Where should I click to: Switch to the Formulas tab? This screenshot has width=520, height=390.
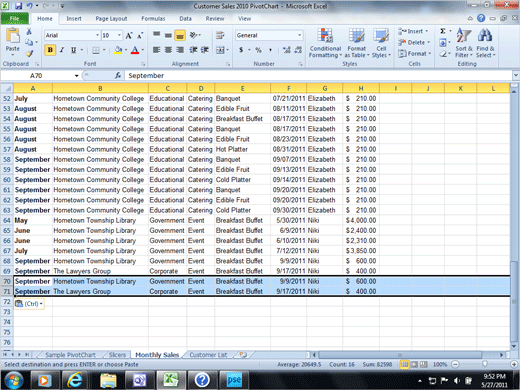[153, 19]
